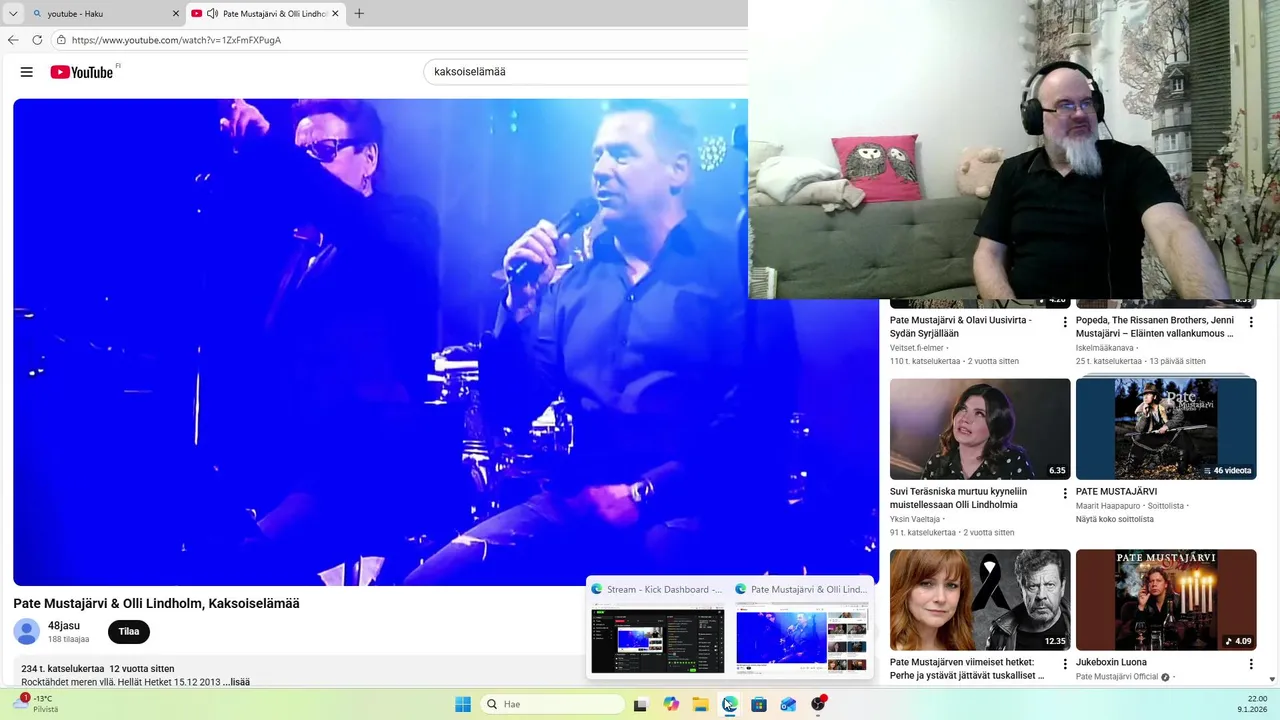Reload the page with refresh icon

point(37,40)
